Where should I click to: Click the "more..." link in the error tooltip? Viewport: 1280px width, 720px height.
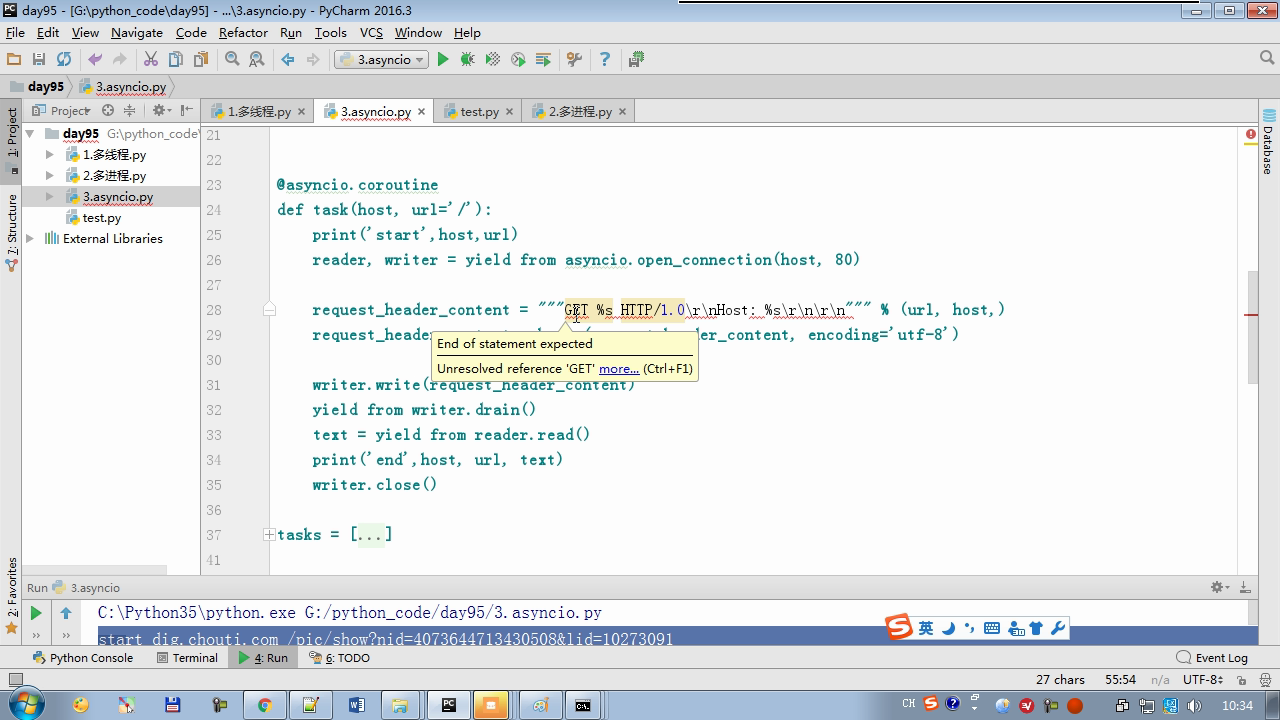[618, 369]
